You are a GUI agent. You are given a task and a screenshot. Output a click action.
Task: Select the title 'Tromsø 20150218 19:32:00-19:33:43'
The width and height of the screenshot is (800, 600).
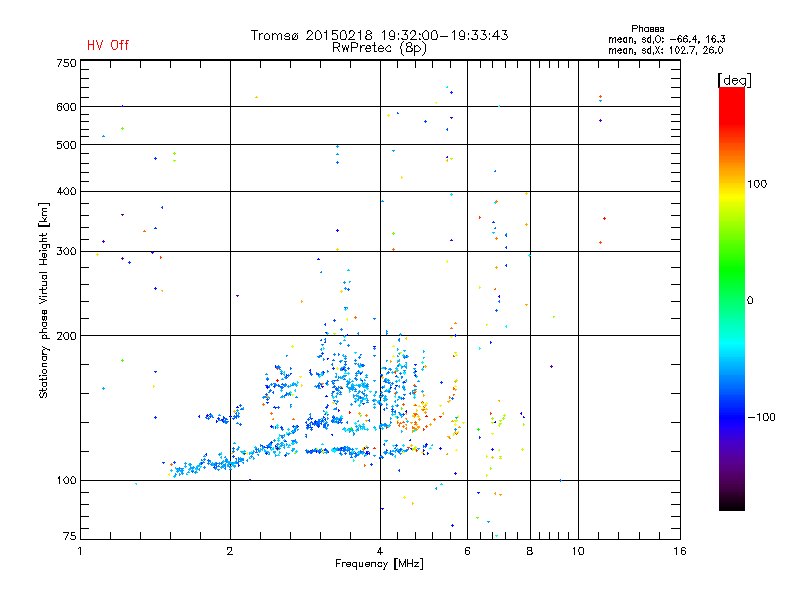(x=379, y=35)
